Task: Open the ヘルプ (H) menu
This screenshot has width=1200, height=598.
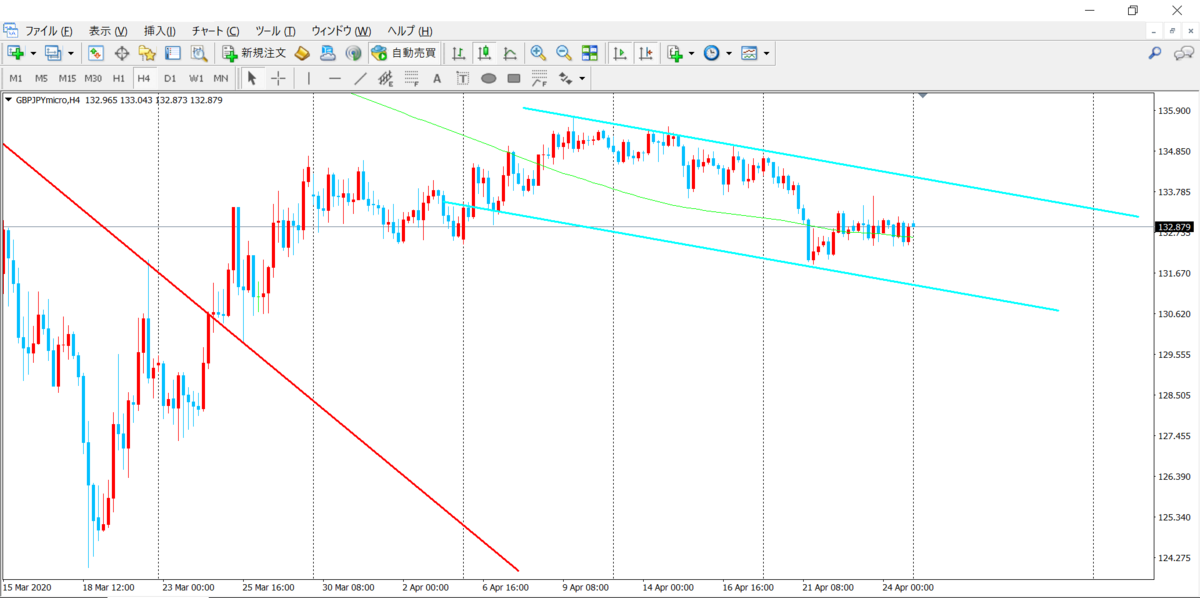Action: click(x=410, y=31)
